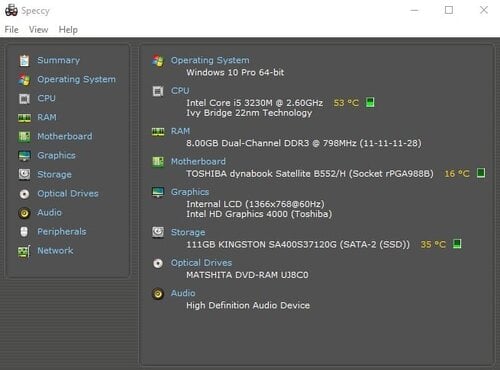Open the Help menu
The width and height of the screenshot is (500, 370).
click(x=68, y=30)
